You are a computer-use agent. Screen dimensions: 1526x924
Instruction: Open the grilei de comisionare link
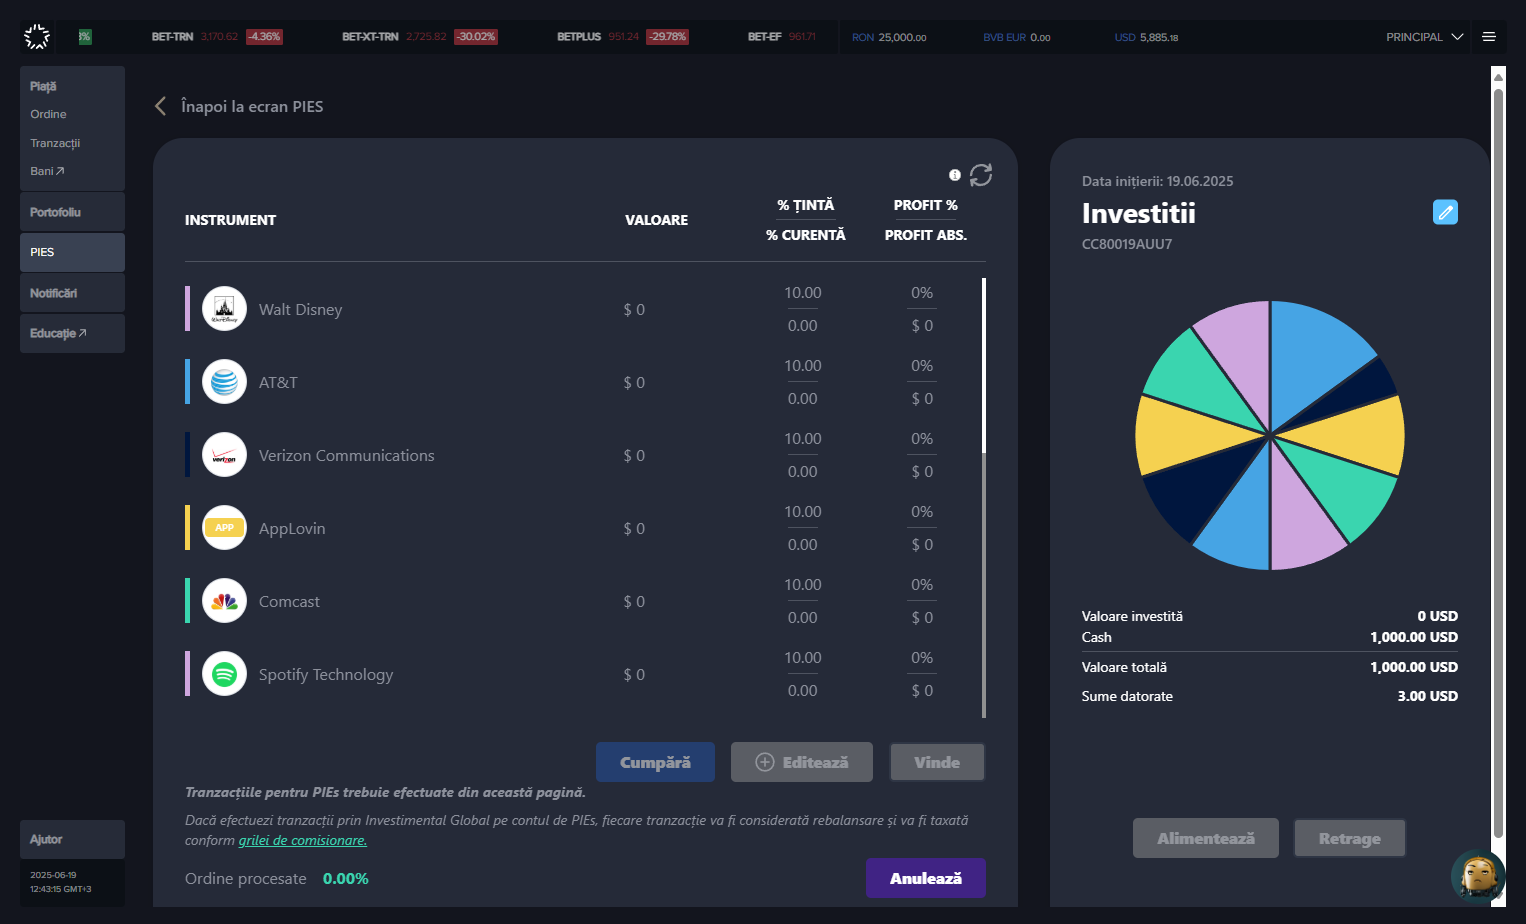pyautogui.click(x=303, y=840)
